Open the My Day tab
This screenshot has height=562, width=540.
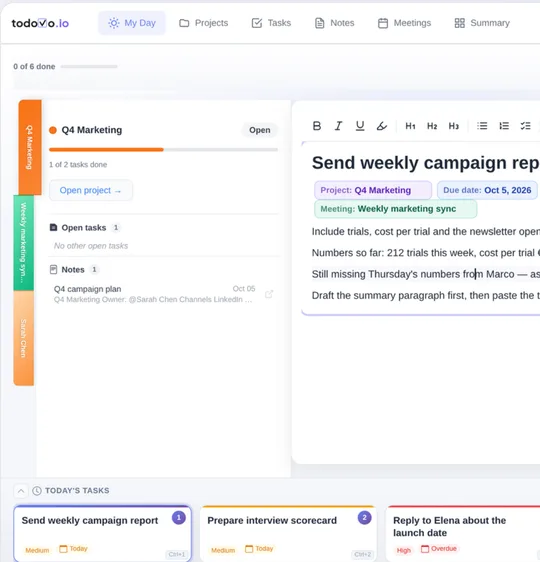click(132, 23)
